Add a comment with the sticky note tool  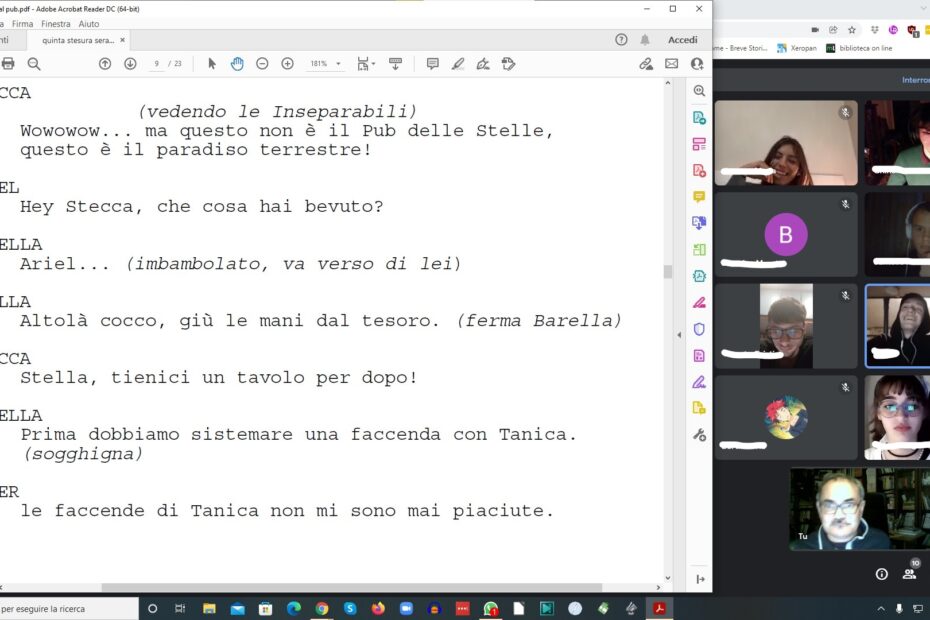pos(432,64)
